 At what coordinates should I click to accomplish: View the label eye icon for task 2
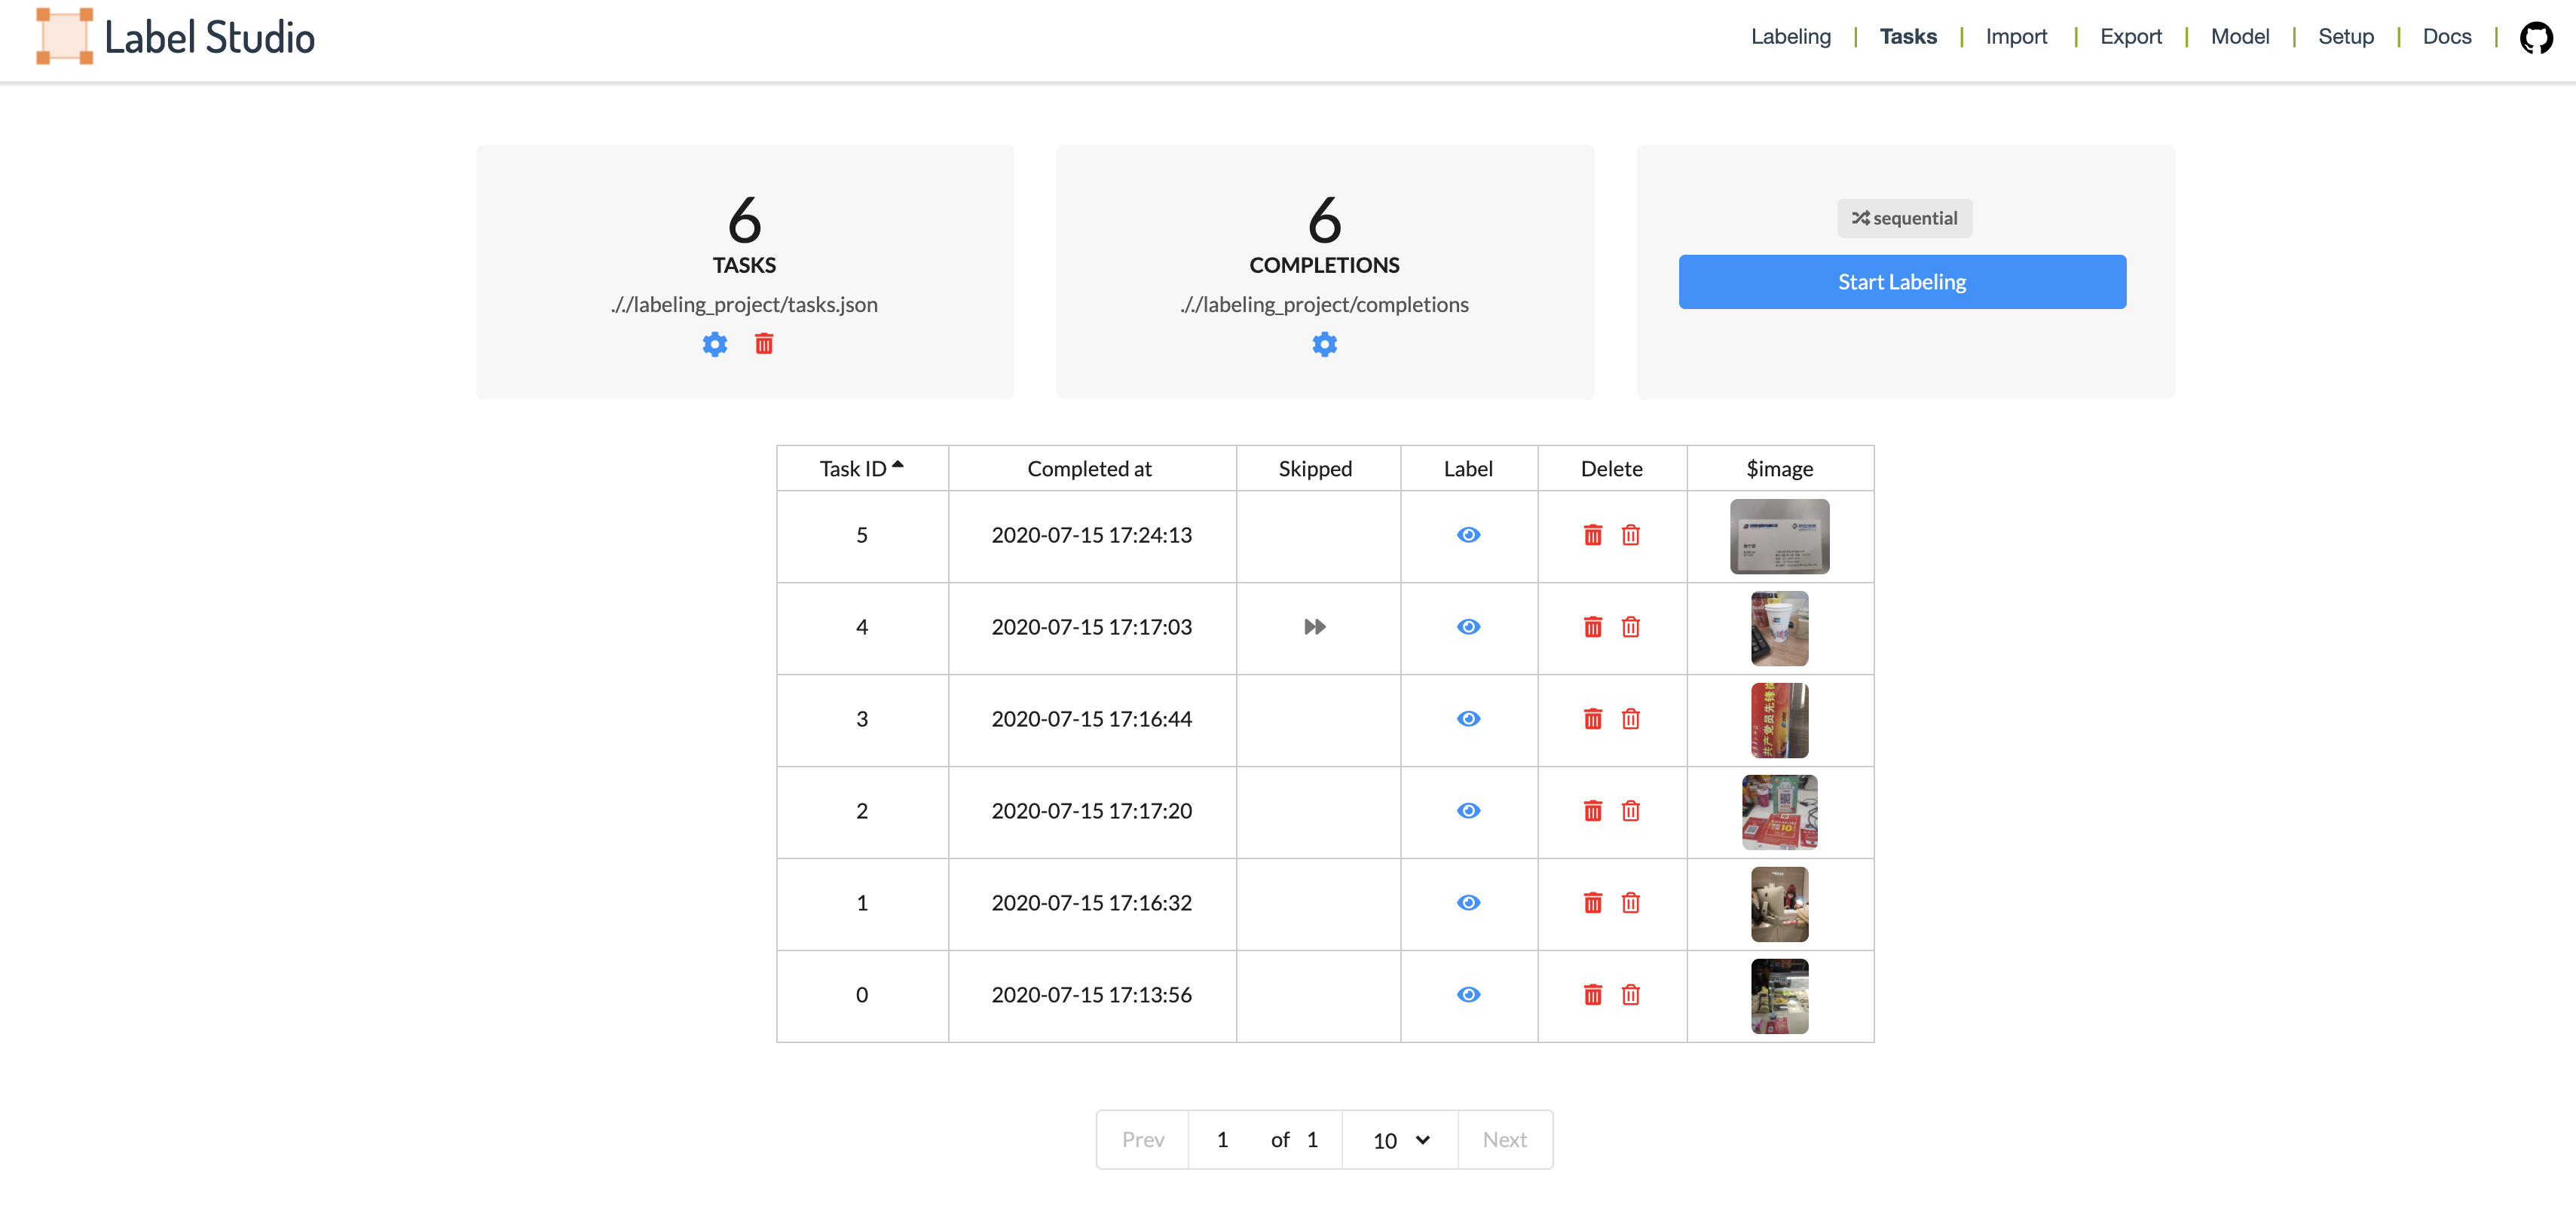click(1468, 811)
